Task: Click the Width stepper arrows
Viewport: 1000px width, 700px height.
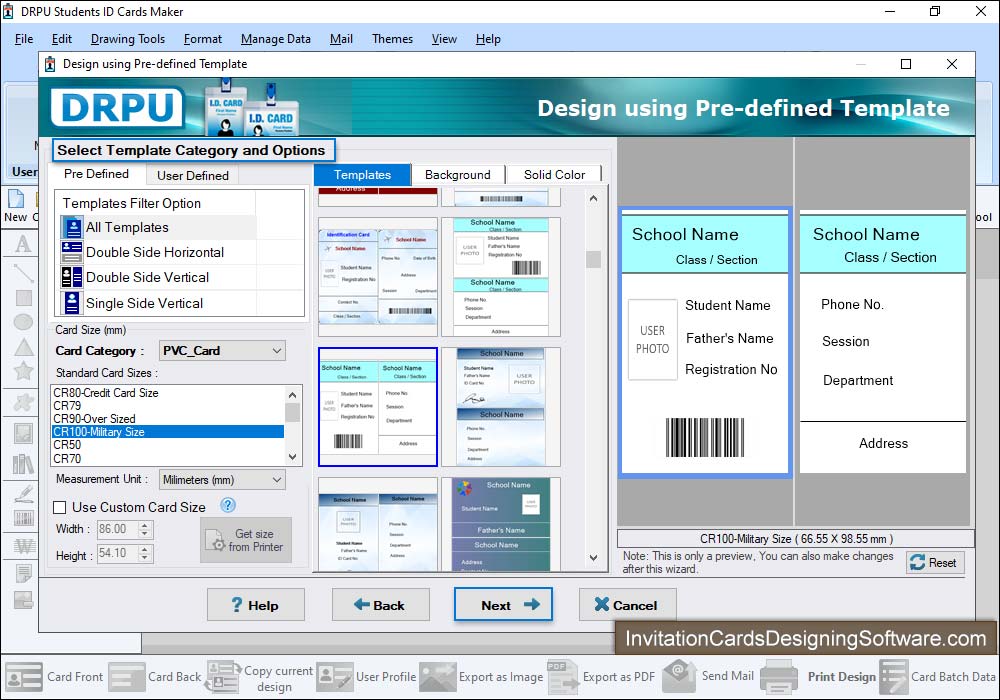Action: (x=145, y=529)
